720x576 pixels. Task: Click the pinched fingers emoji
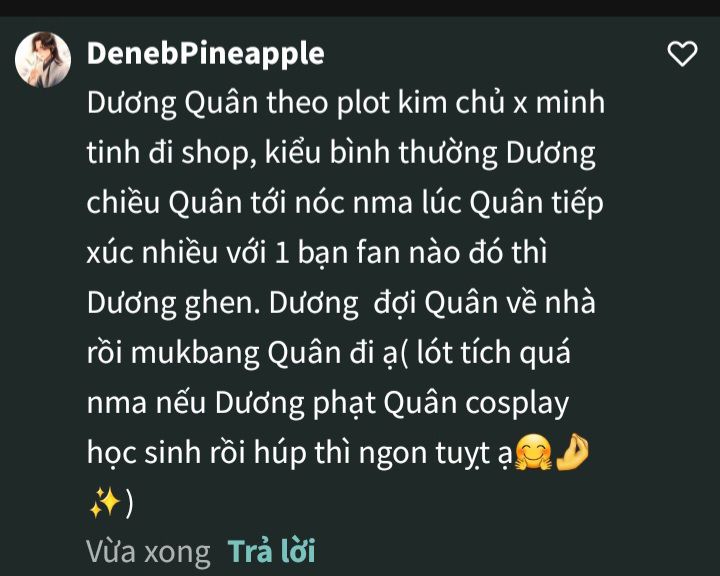click(x=572, y=453)
